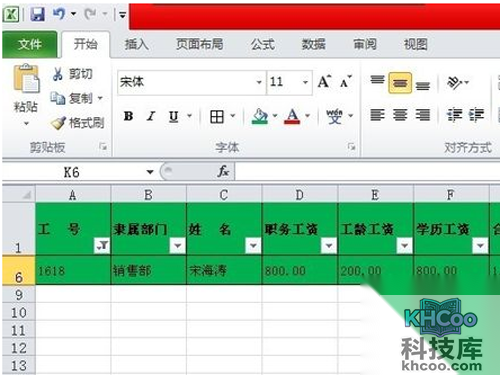Decrease font size with smaller A icon
The image size is (500, 375).
pos(346,82)
